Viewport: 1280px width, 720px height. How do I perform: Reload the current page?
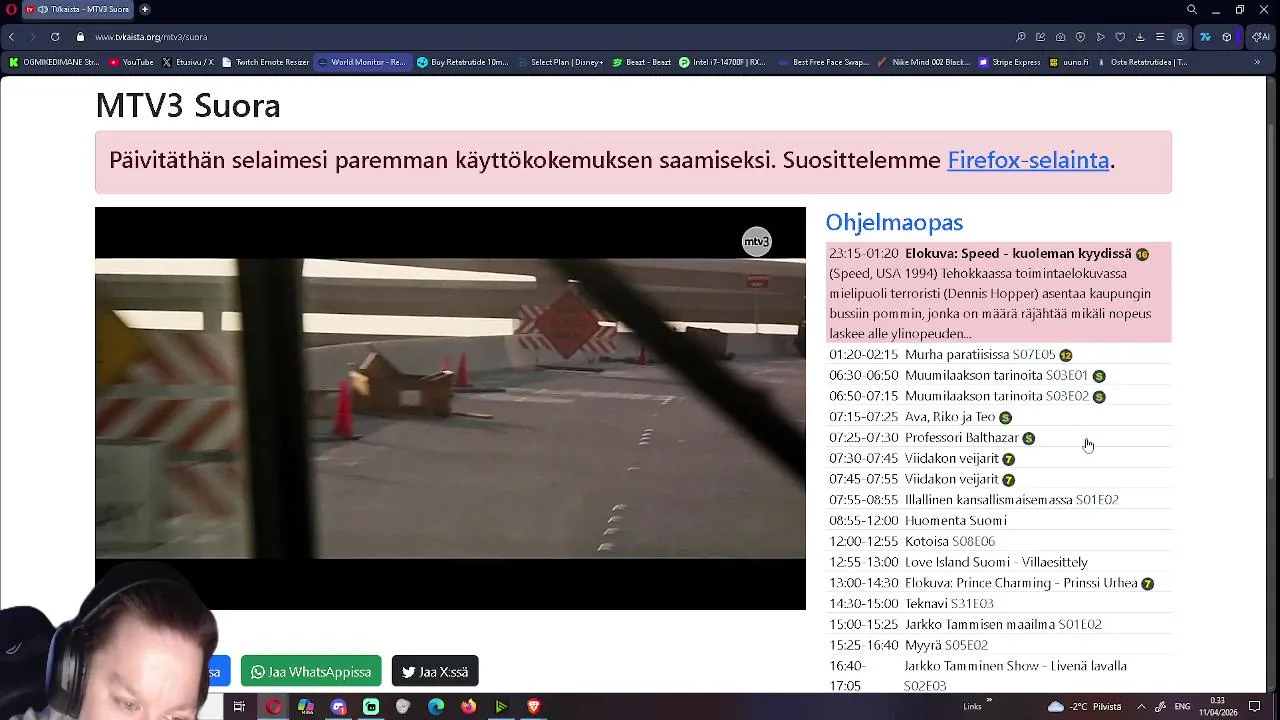pyautogui.click(x=55, y=37)
